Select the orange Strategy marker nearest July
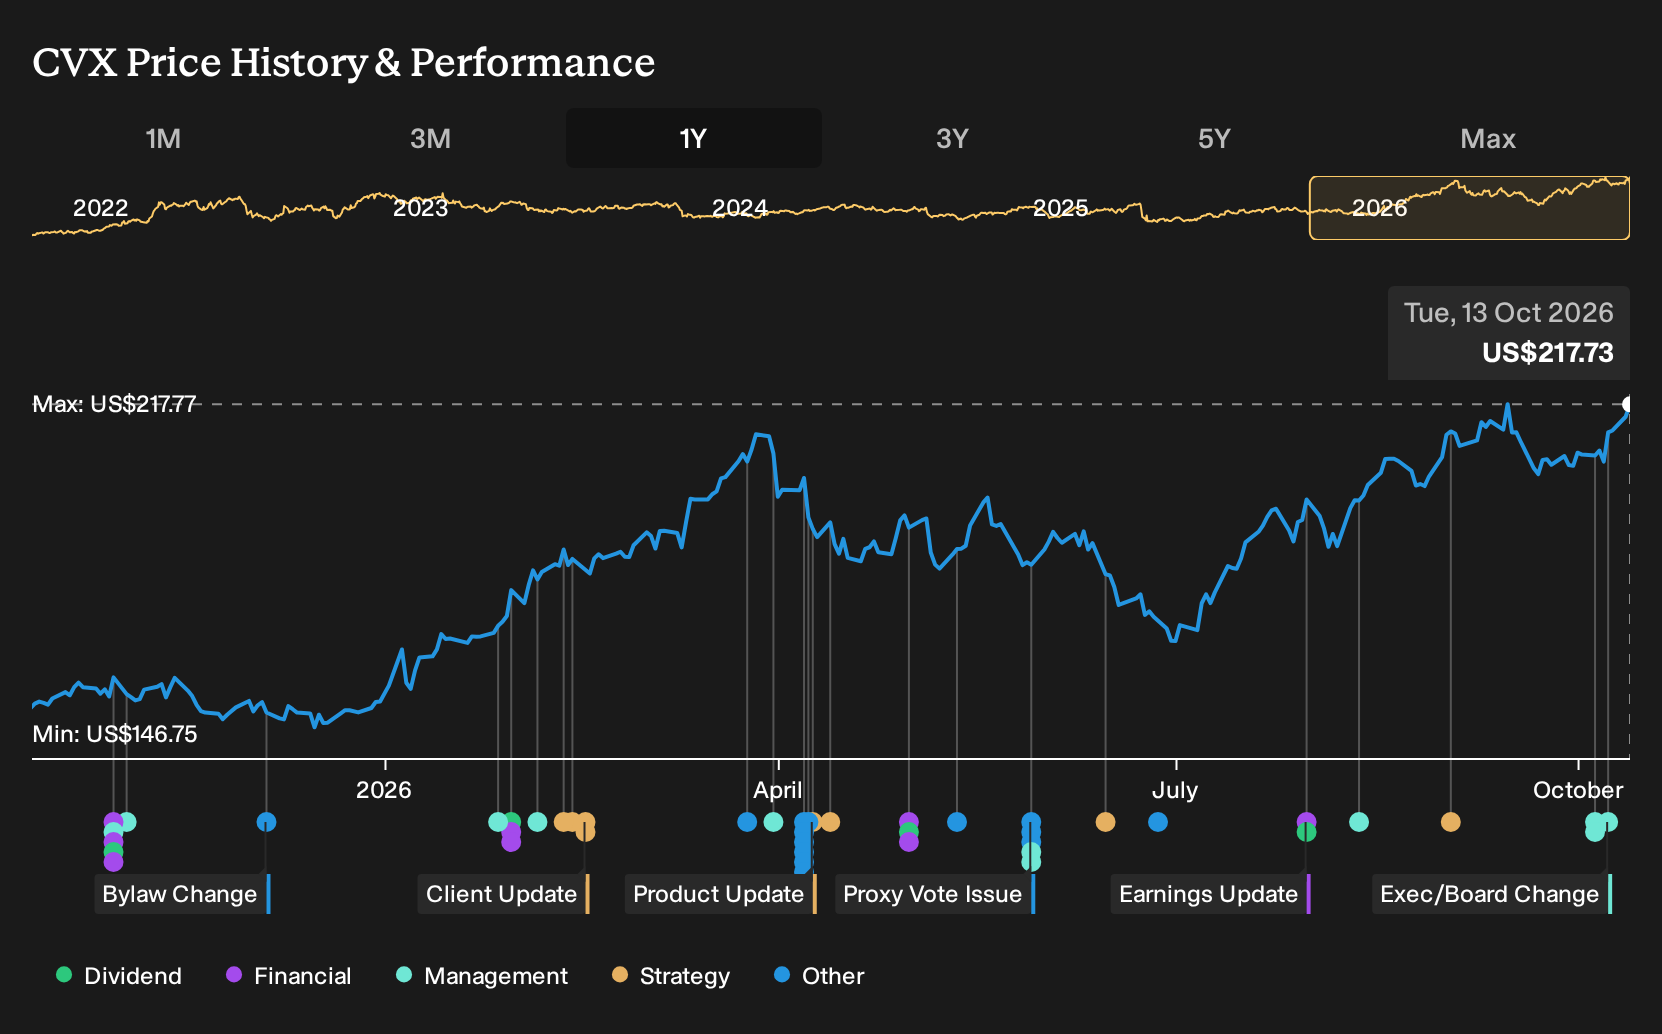 [1105, 822]
